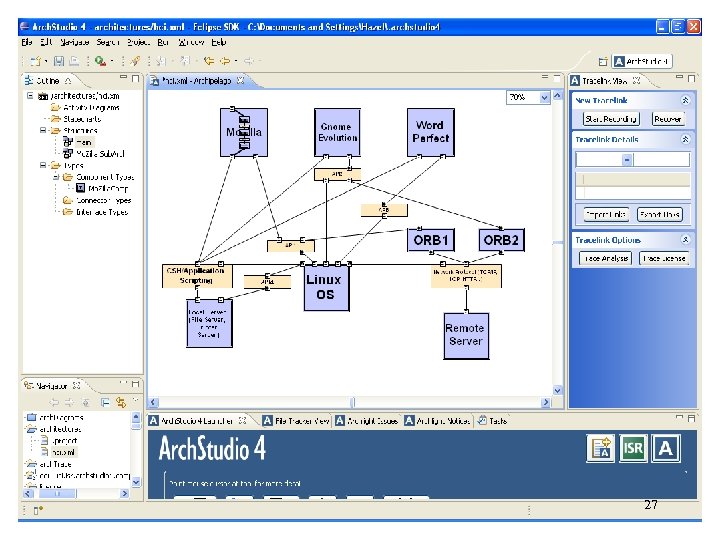Click Link with Editor icon in Navigator

click(121, 403)
